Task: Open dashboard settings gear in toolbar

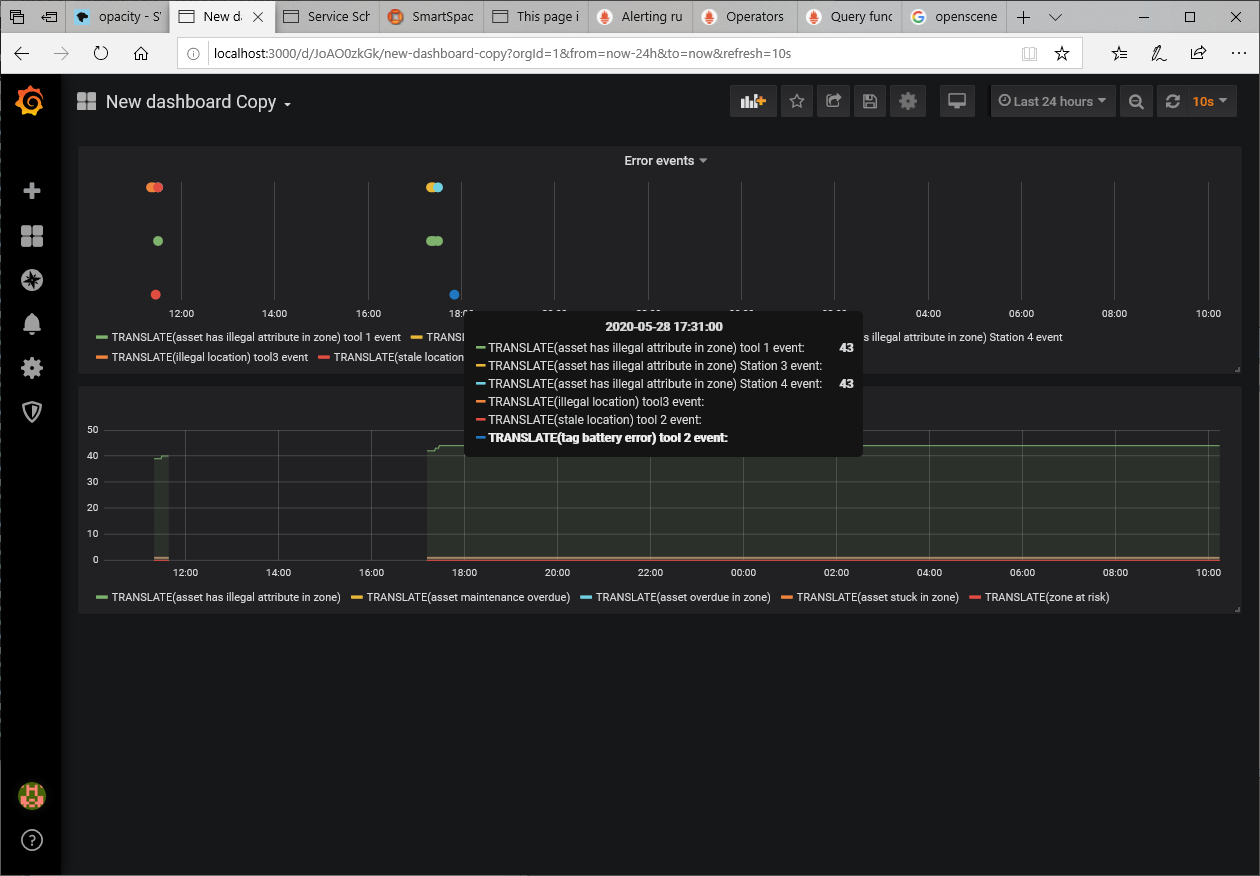Action: coord(908,101)
